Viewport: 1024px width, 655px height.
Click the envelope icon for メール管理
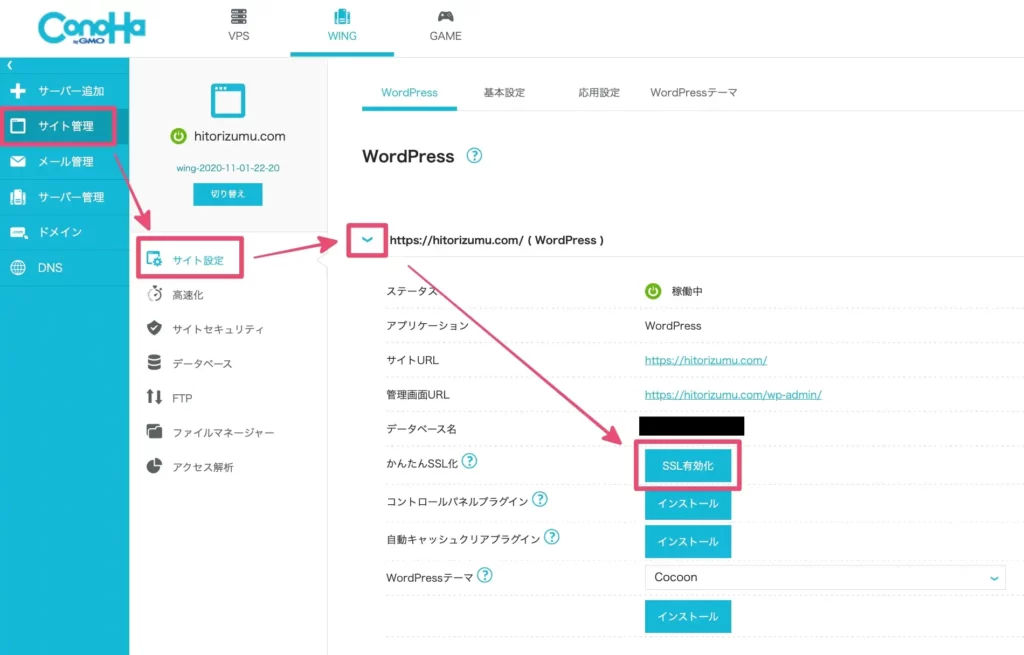point(18,161)
